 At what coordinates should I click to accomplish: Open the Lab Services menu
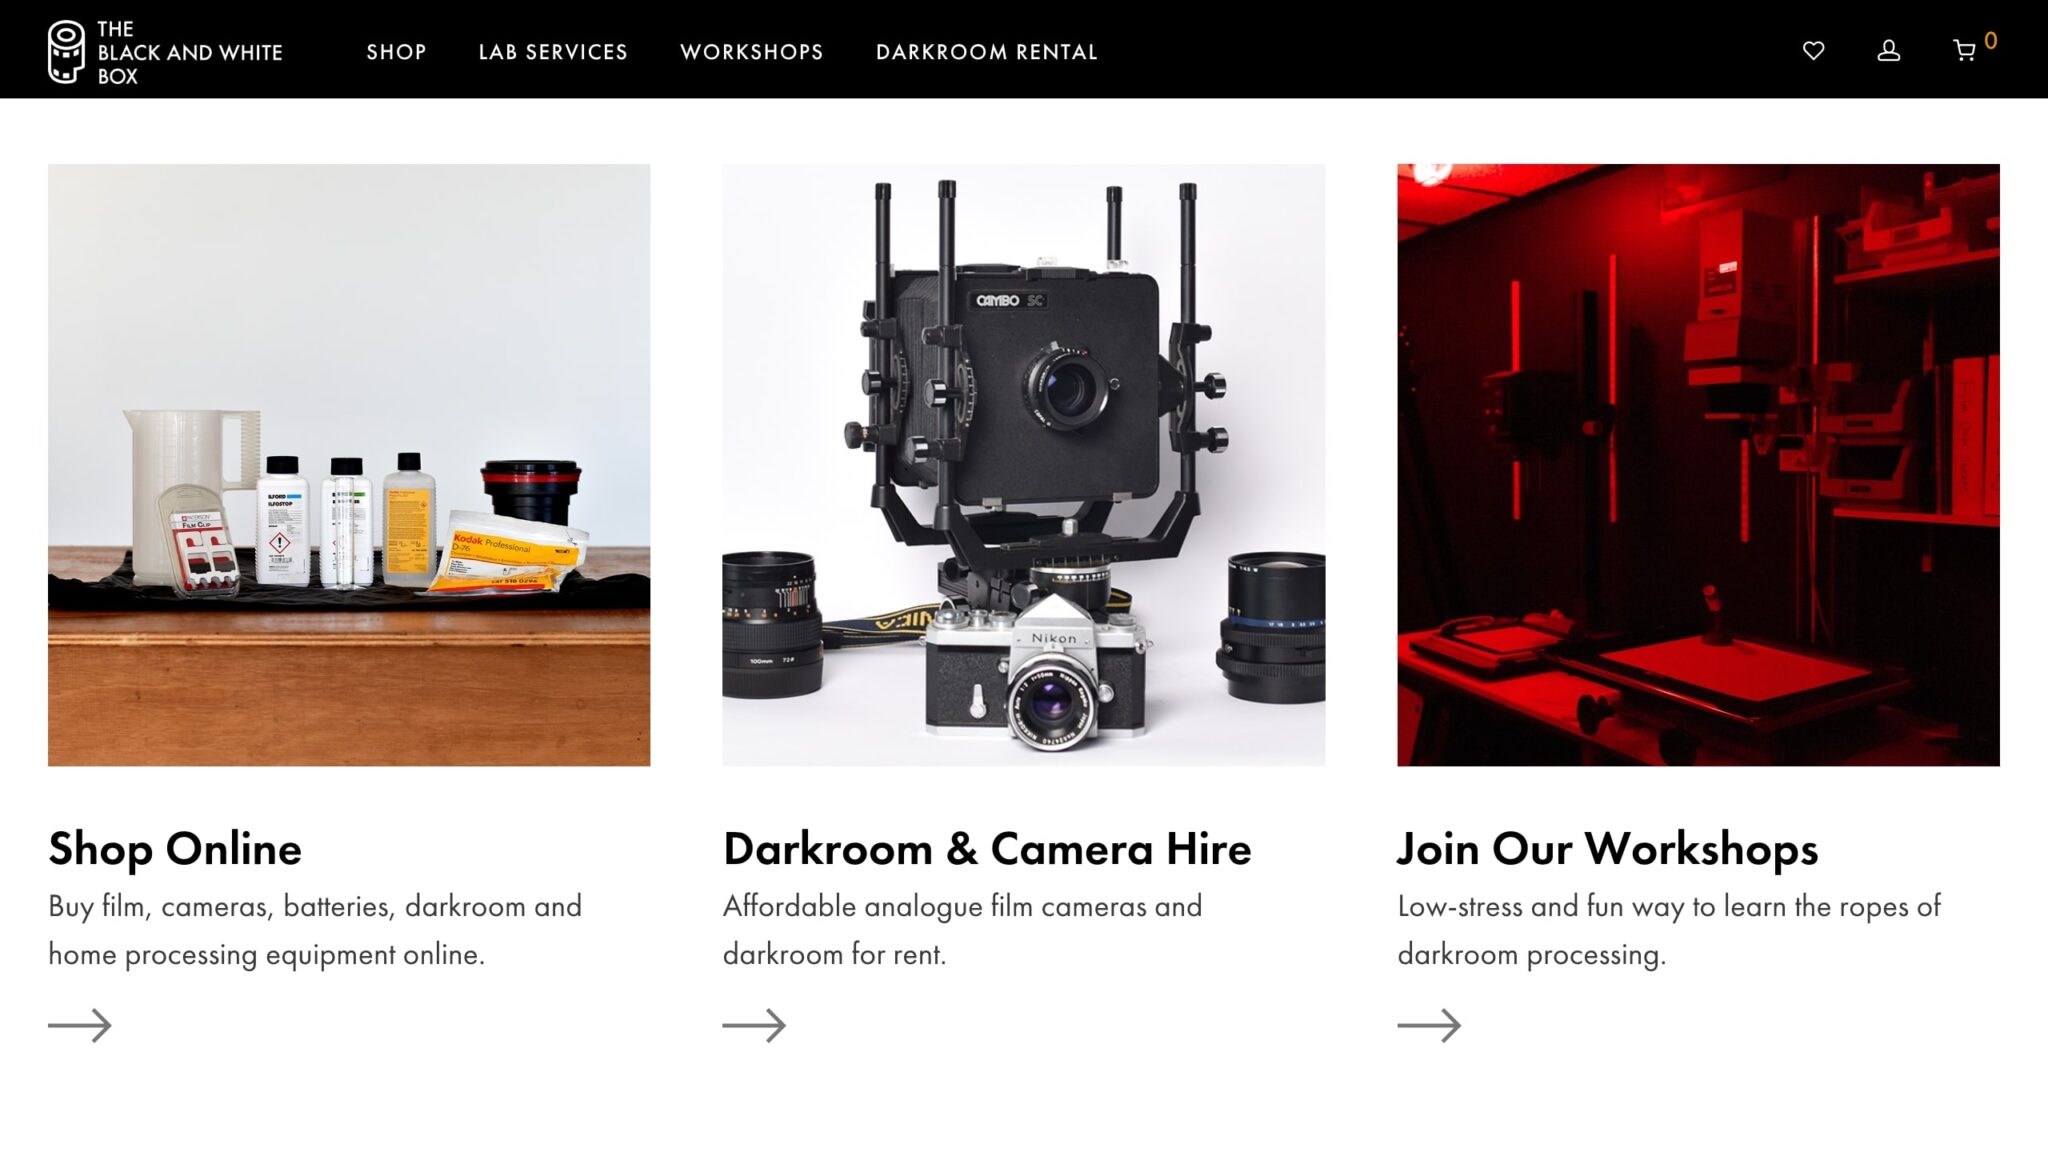coord(553,52)
